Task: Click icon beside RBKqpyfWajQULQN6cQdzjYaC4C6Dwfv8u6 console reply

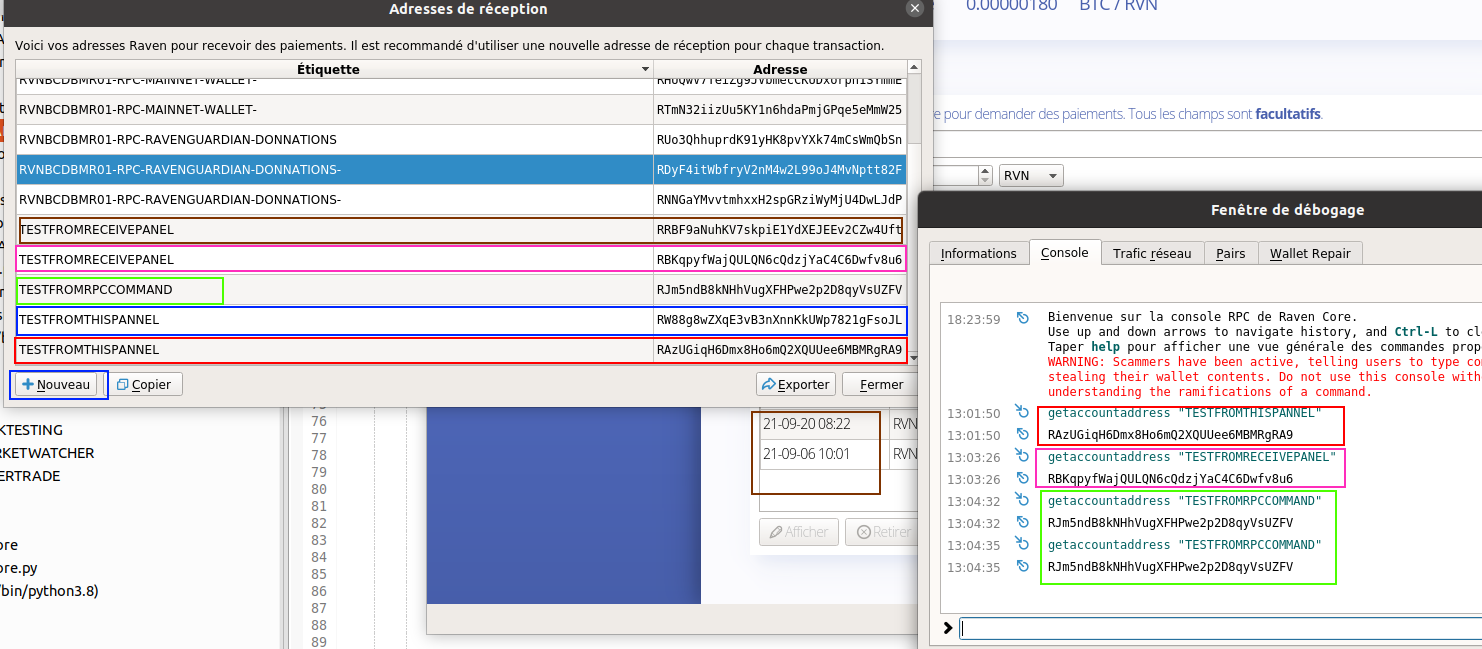Action: [1022, 478]
